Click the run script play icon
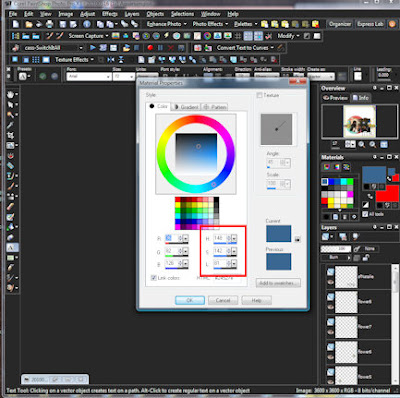400x398 pixels. [x=93, y=48]
